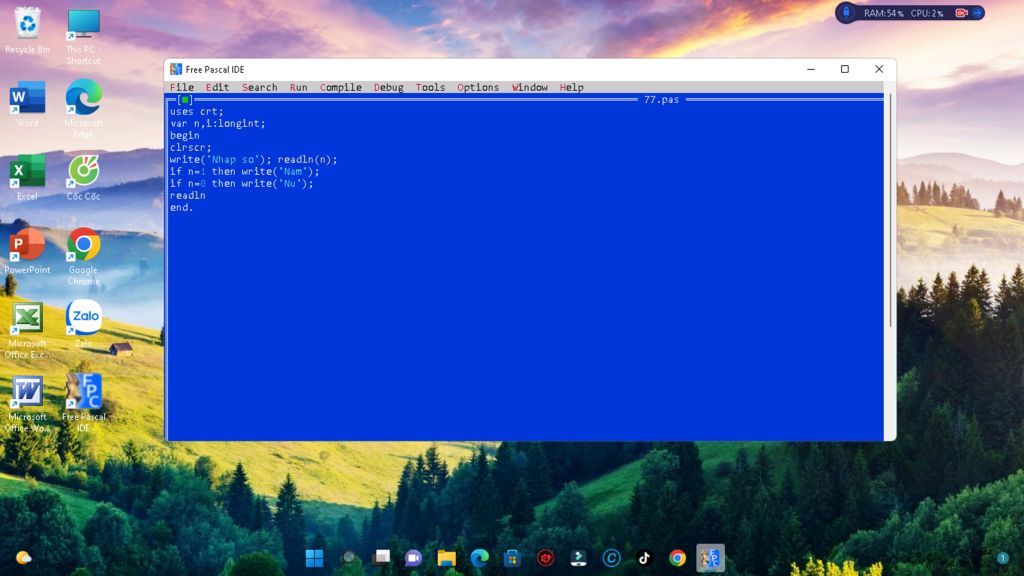This screenshot has width=1024, height=576.
Task: Click the 77.pas window title
Action: click(662, 99)
